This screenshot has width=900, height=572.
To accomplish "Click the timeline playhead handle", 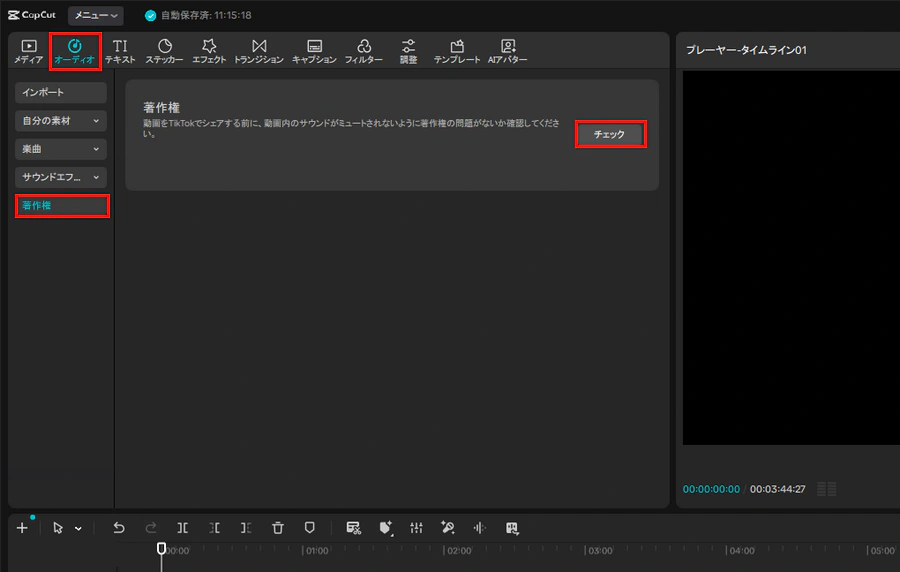I will point(161,548).
